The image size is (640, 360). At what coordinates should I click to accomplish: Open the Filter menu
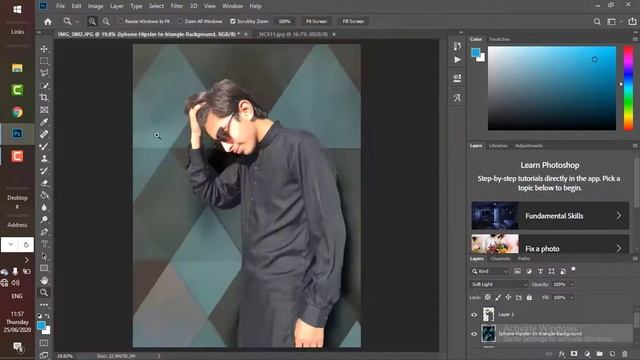[x=177, y=6]
